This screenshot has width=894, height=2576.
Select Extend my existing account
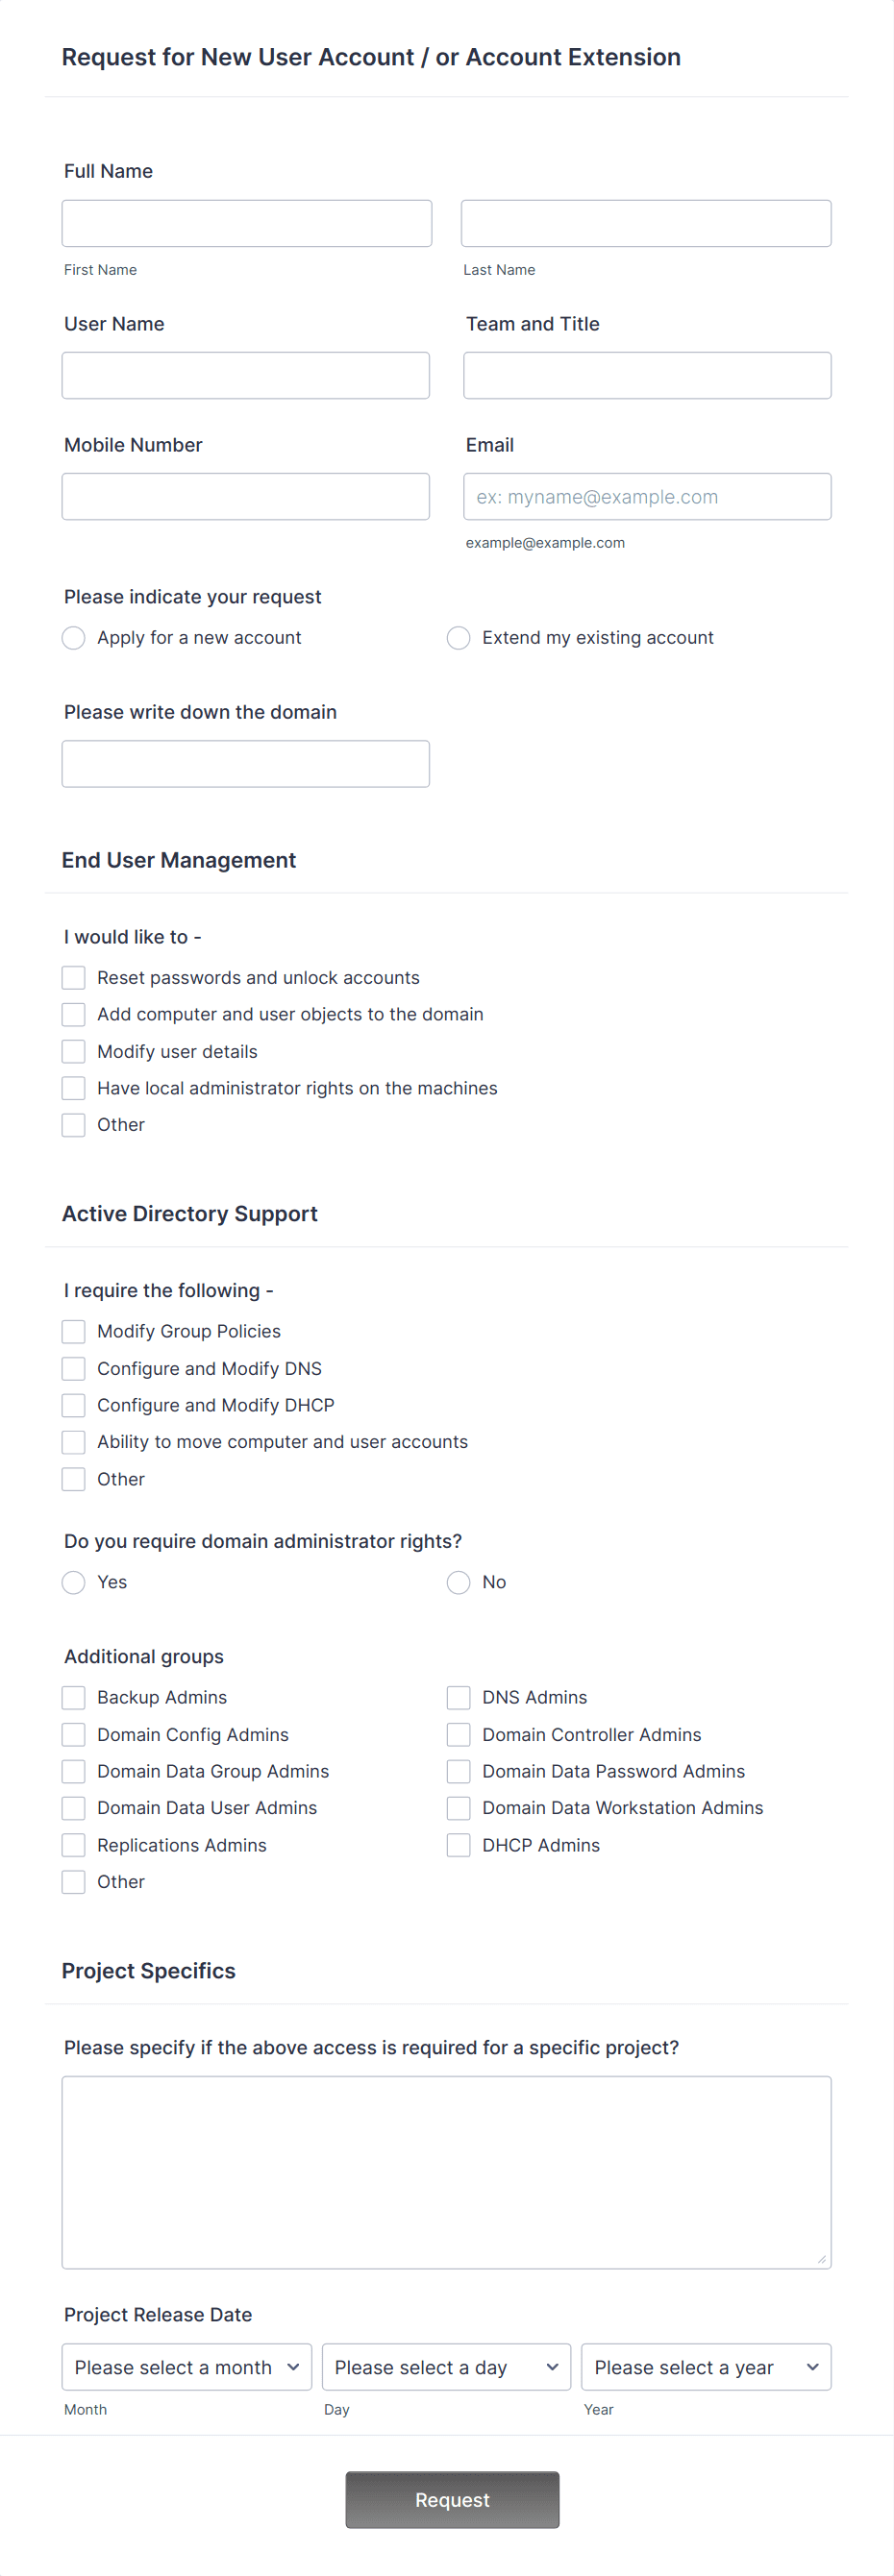click(458, 637)
